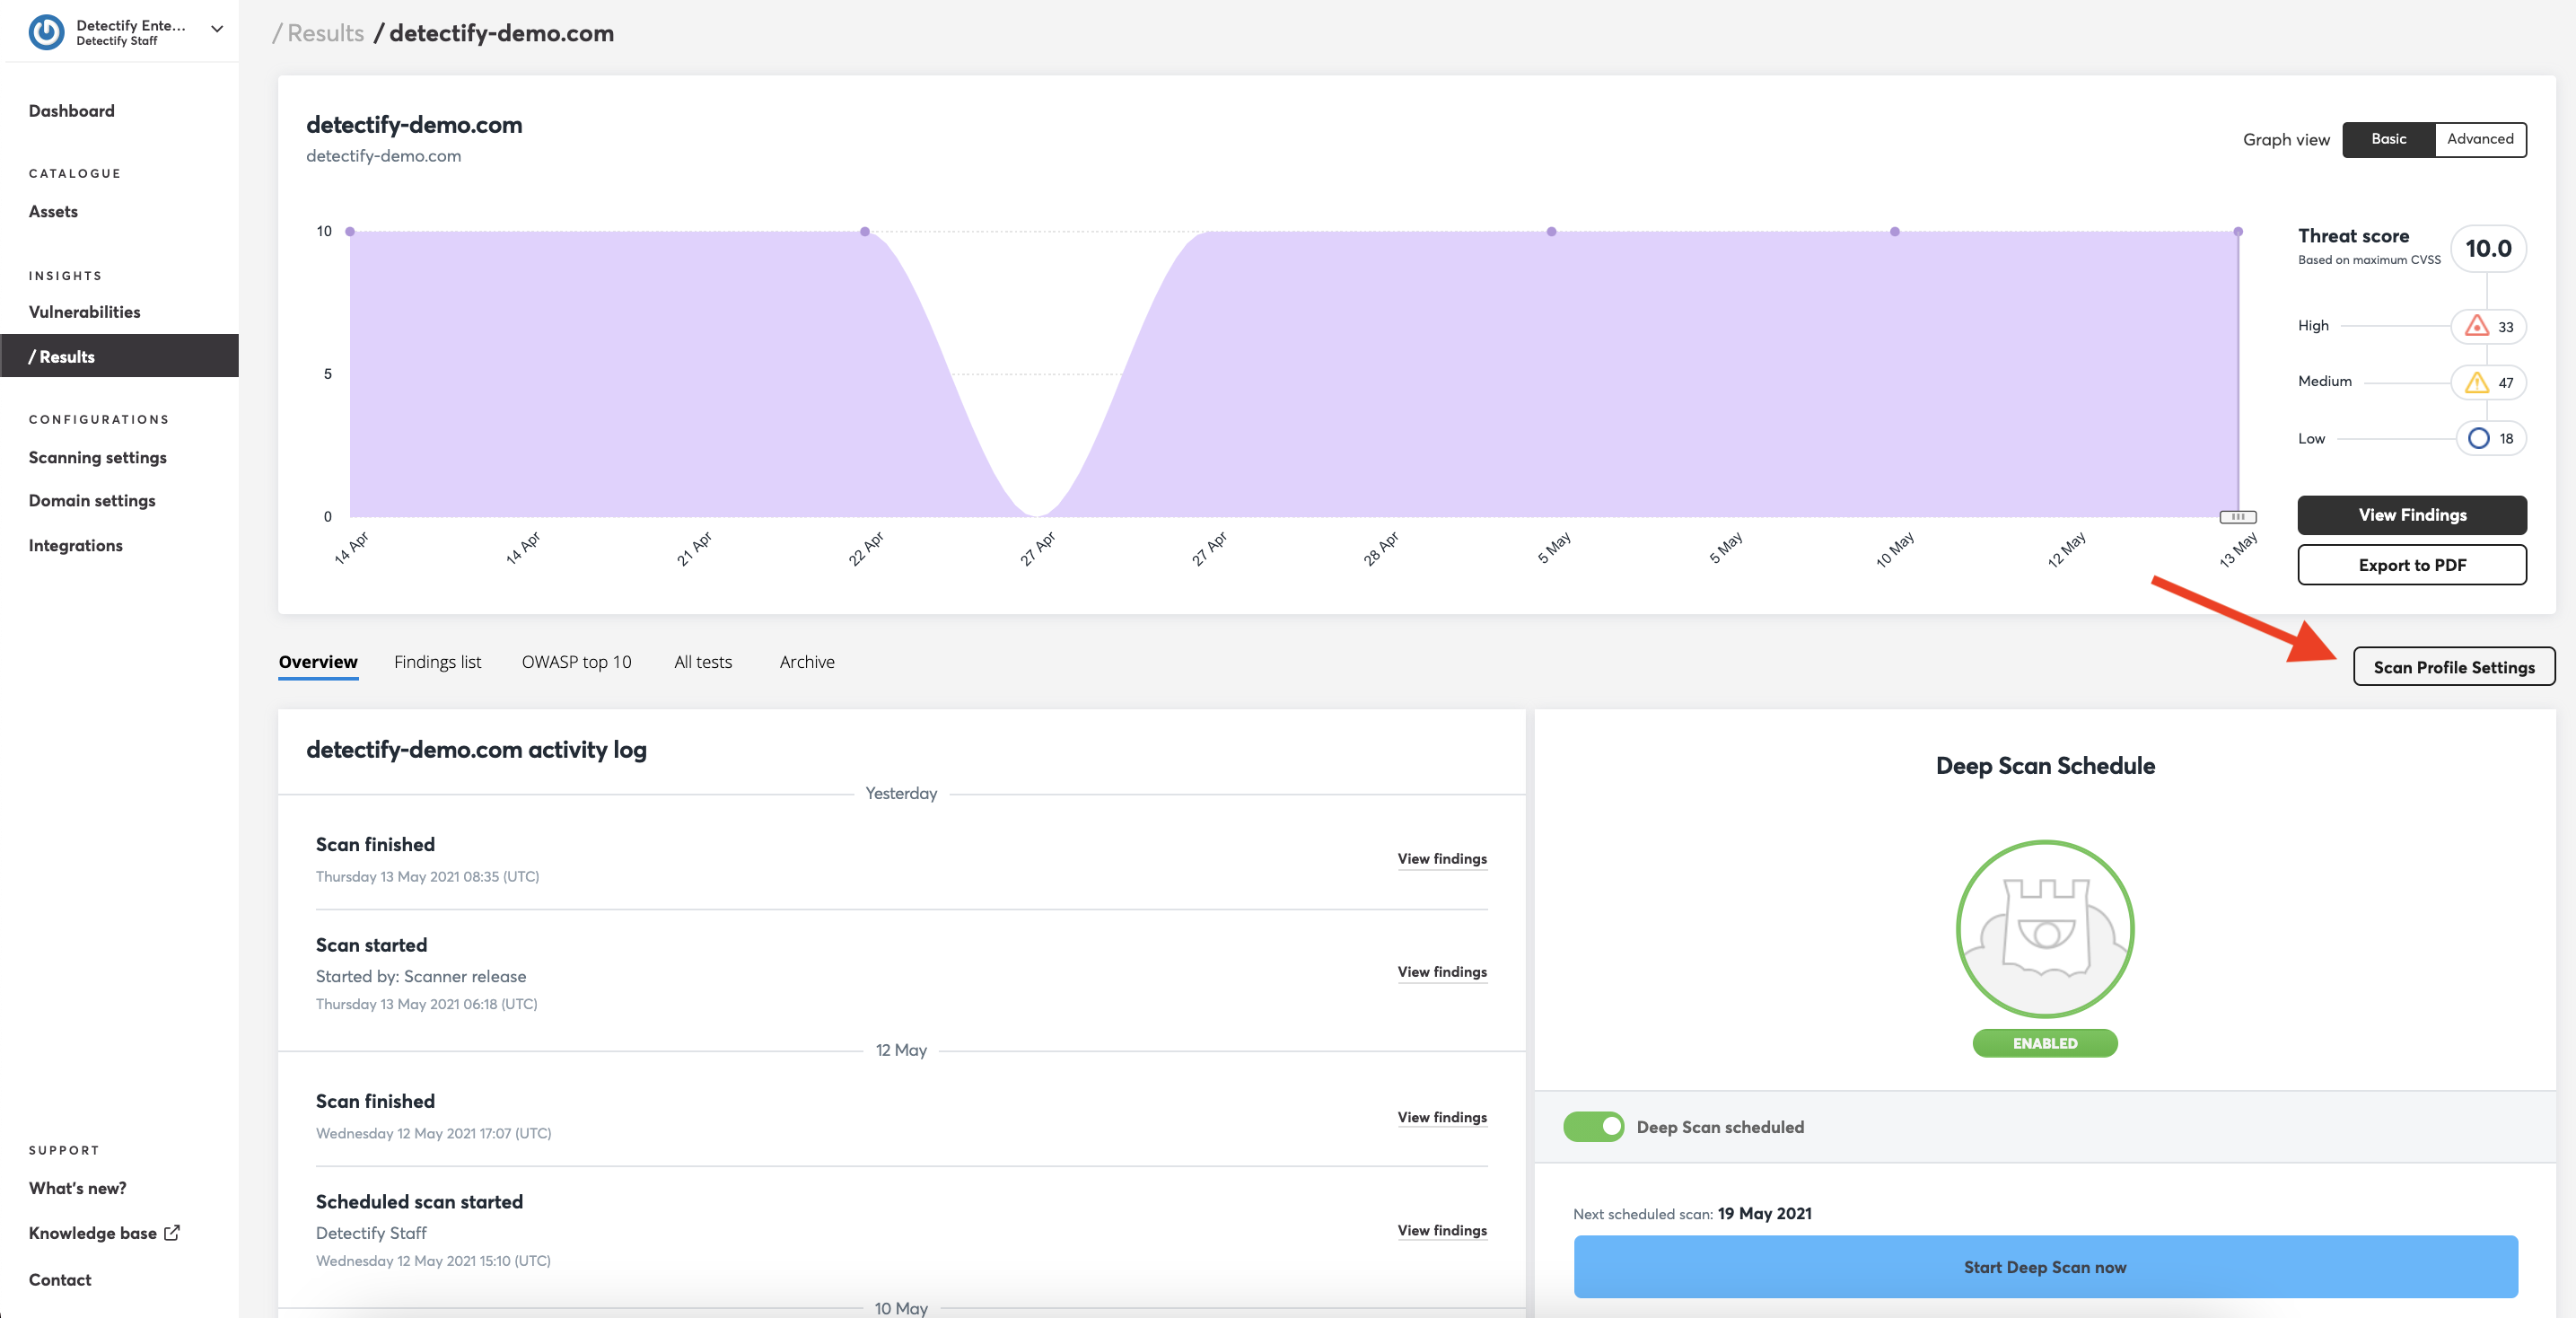2576x1318 pixels.
Task: Select the Basic graph view option
Action: [2388, 139]
